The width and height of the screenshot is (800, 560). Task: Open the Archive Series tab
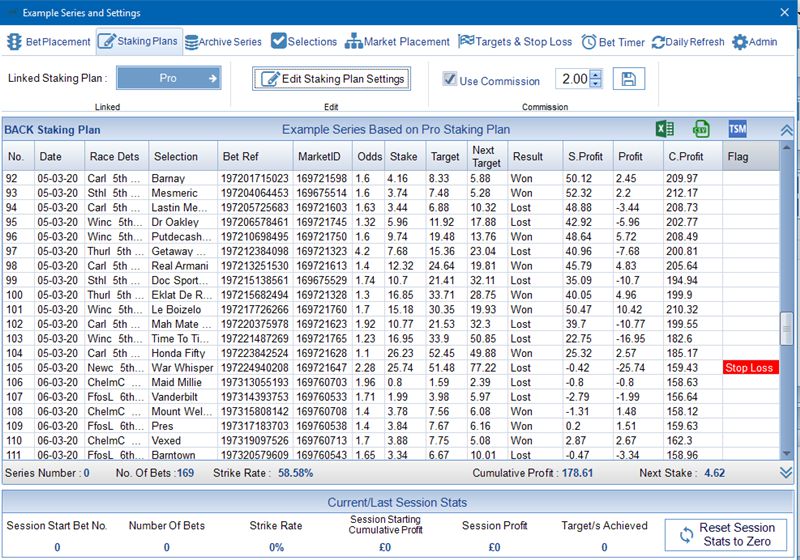(223, 42)
